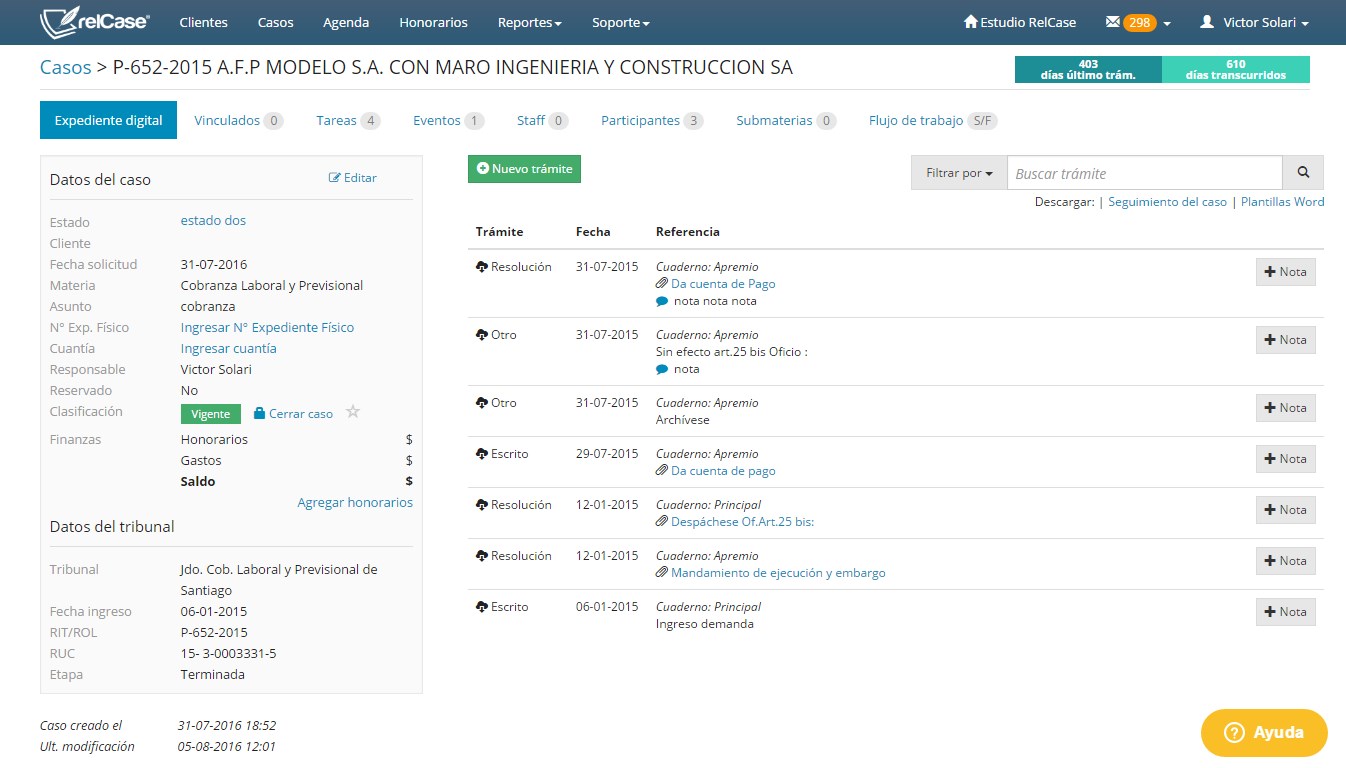This screenshot has width=1346, height=768.
Task: Click the green Vigente button
Action: pyautogui.click(x=211, y=413)
